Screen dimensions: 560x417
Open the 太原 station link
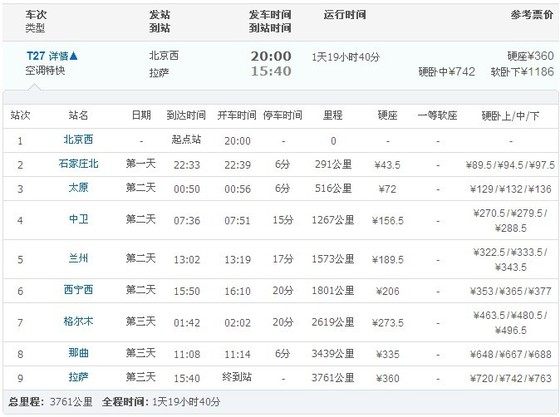tap(78, 187)
